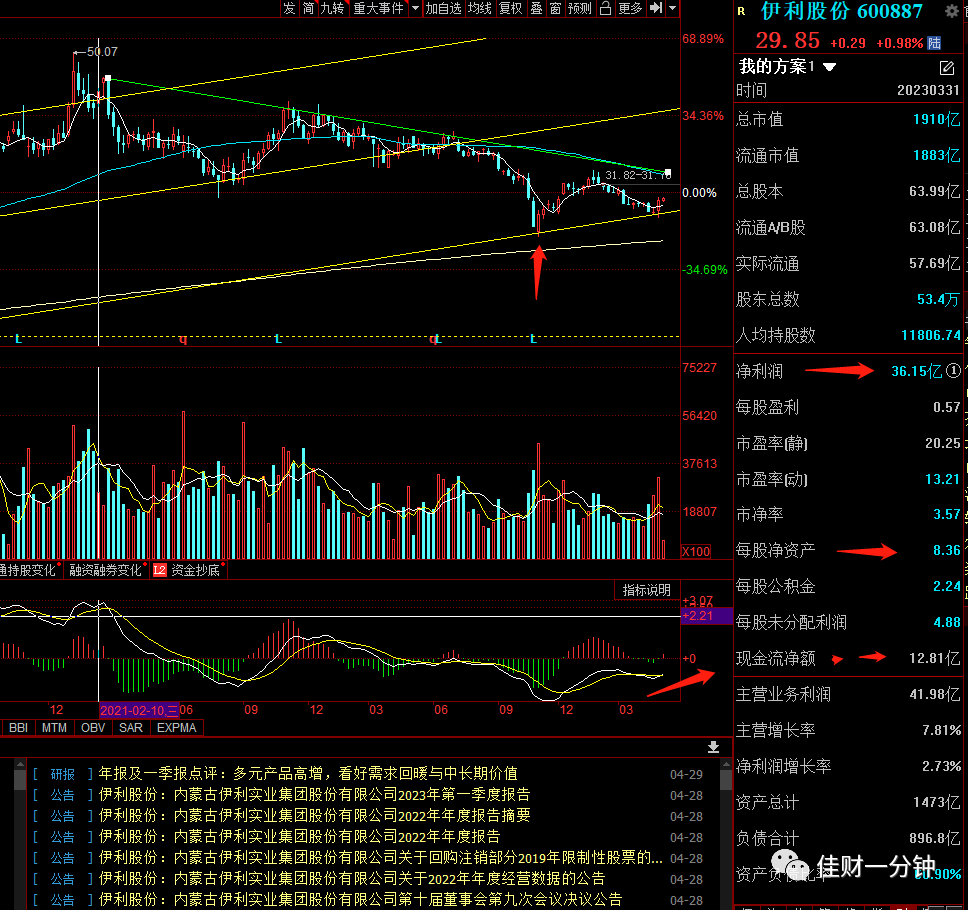This screenshot has height=910, width=968.
Task: Open 第十届董事会第九次会议决议公告 link
Action: click(361, 899)
